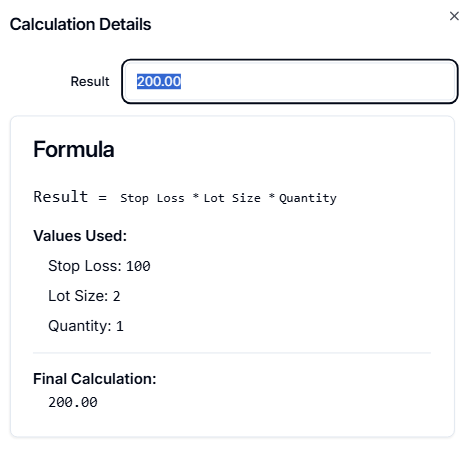Screen dimensions: 466x457
Task: Click the Stop Loss term in the formula
Action: [152, 198]
